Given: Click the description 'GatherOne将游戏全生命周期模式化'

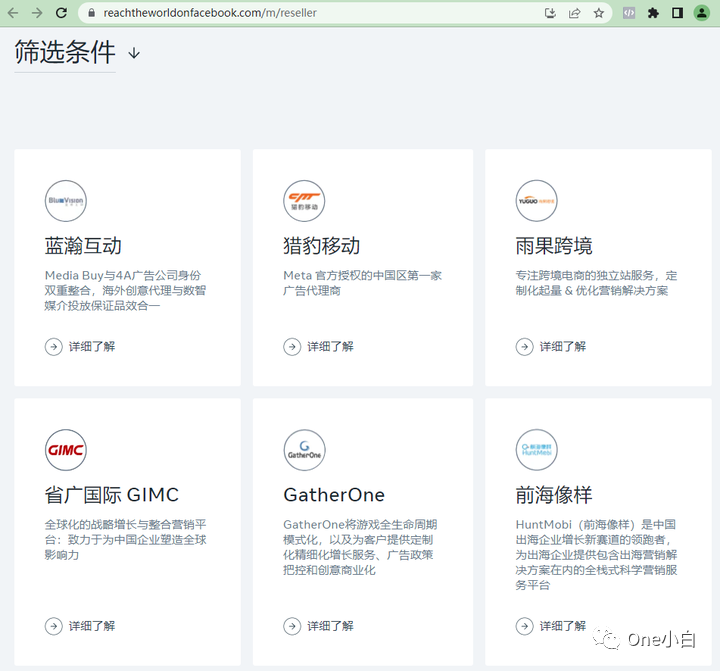Looking at the screenshot, I should pyautogui.click(x=360, y=547).
